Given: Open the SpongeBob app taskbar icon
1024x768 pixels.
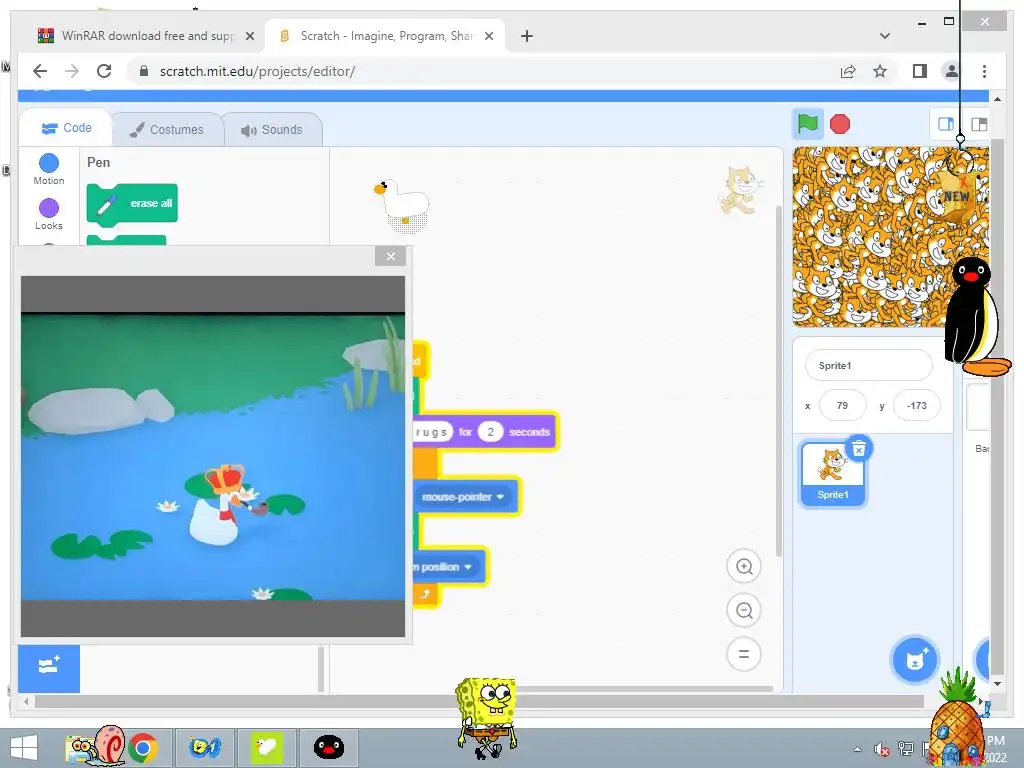Looking at the screenshot, I should pyautogui.click(x=204, y=747).
